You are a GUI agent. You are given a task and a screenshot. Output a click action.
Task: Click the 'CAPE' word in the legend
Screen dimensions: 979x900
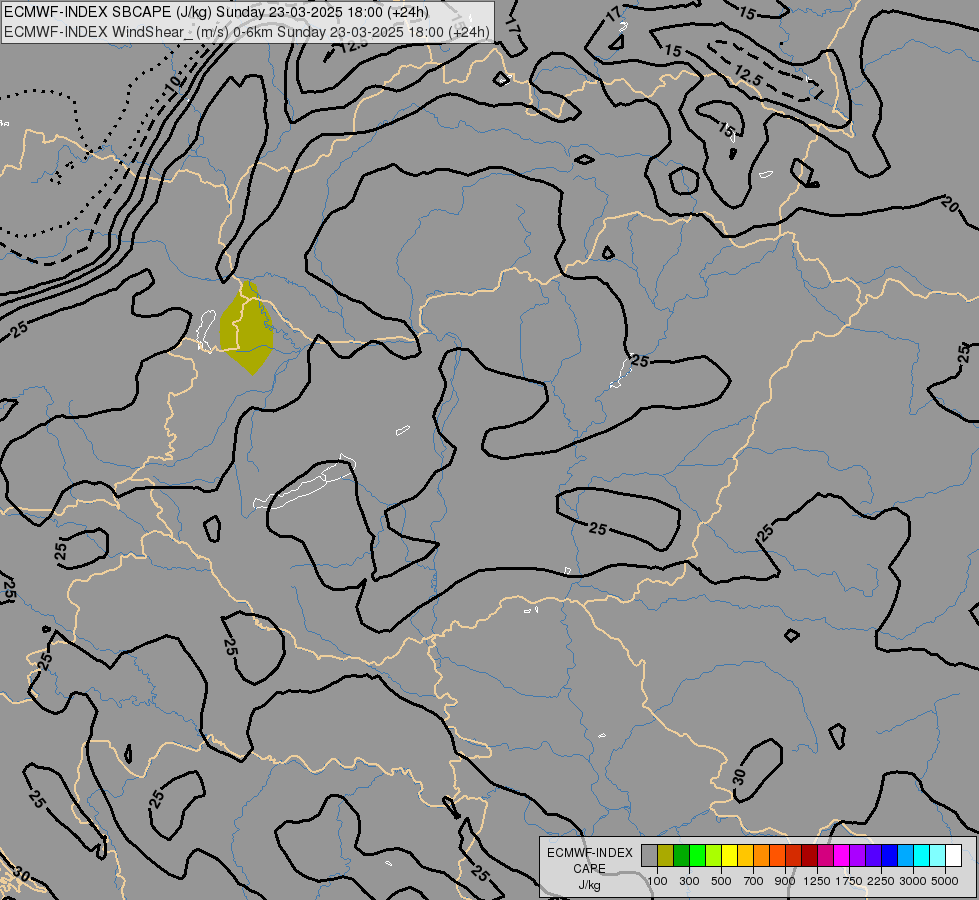[x=589, y=869]
